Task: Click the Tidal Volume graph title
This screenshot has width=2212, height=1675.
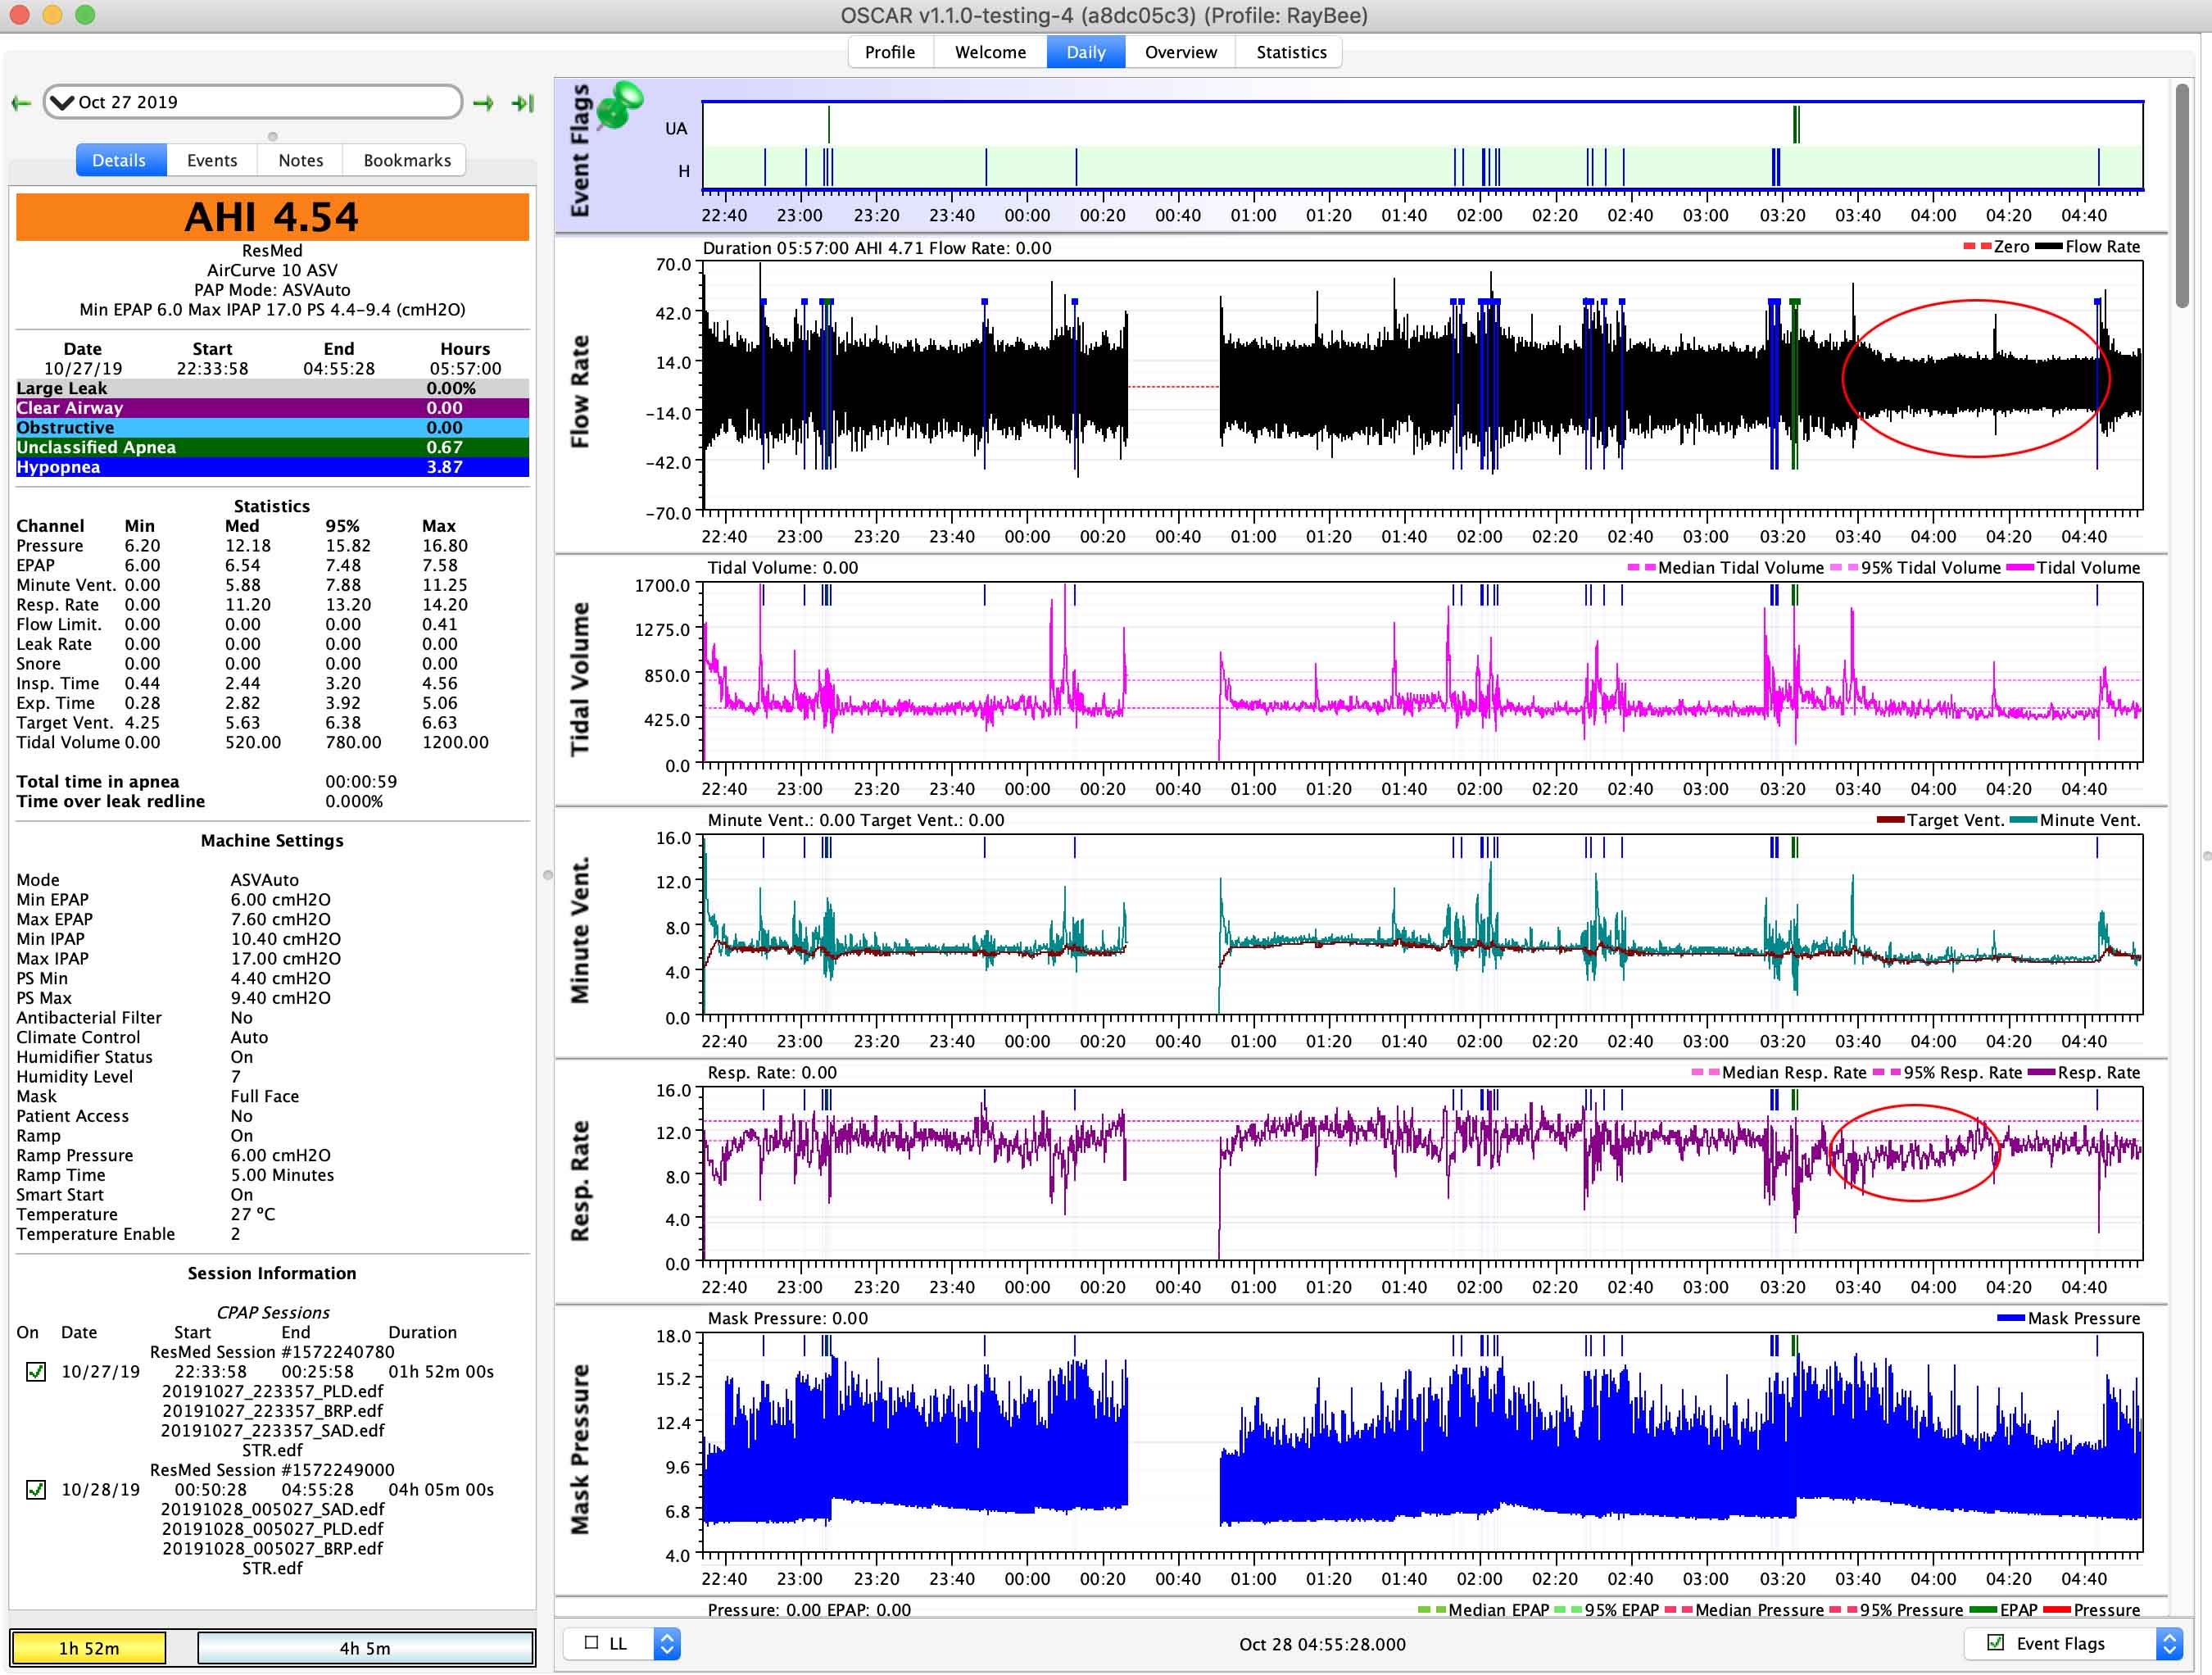Action: pos(580,679)
